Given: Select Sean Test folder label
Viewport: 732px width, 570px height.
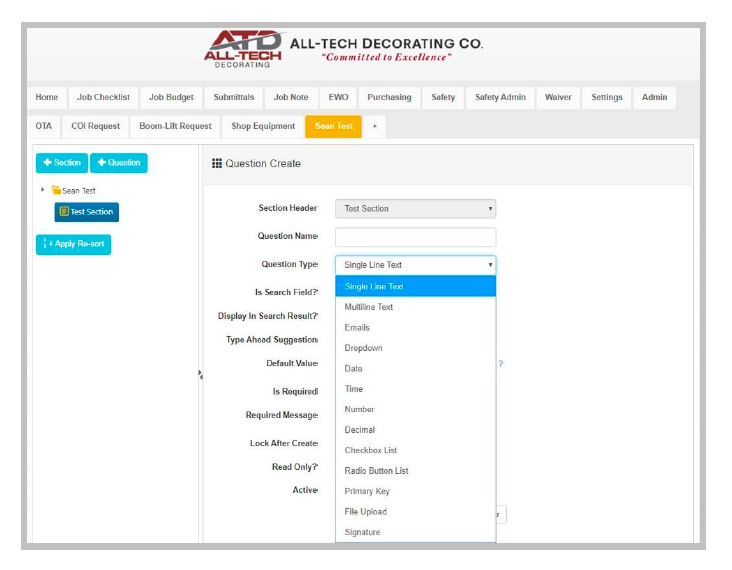Looking at the screenshot, I should click(x=79, y=191).
